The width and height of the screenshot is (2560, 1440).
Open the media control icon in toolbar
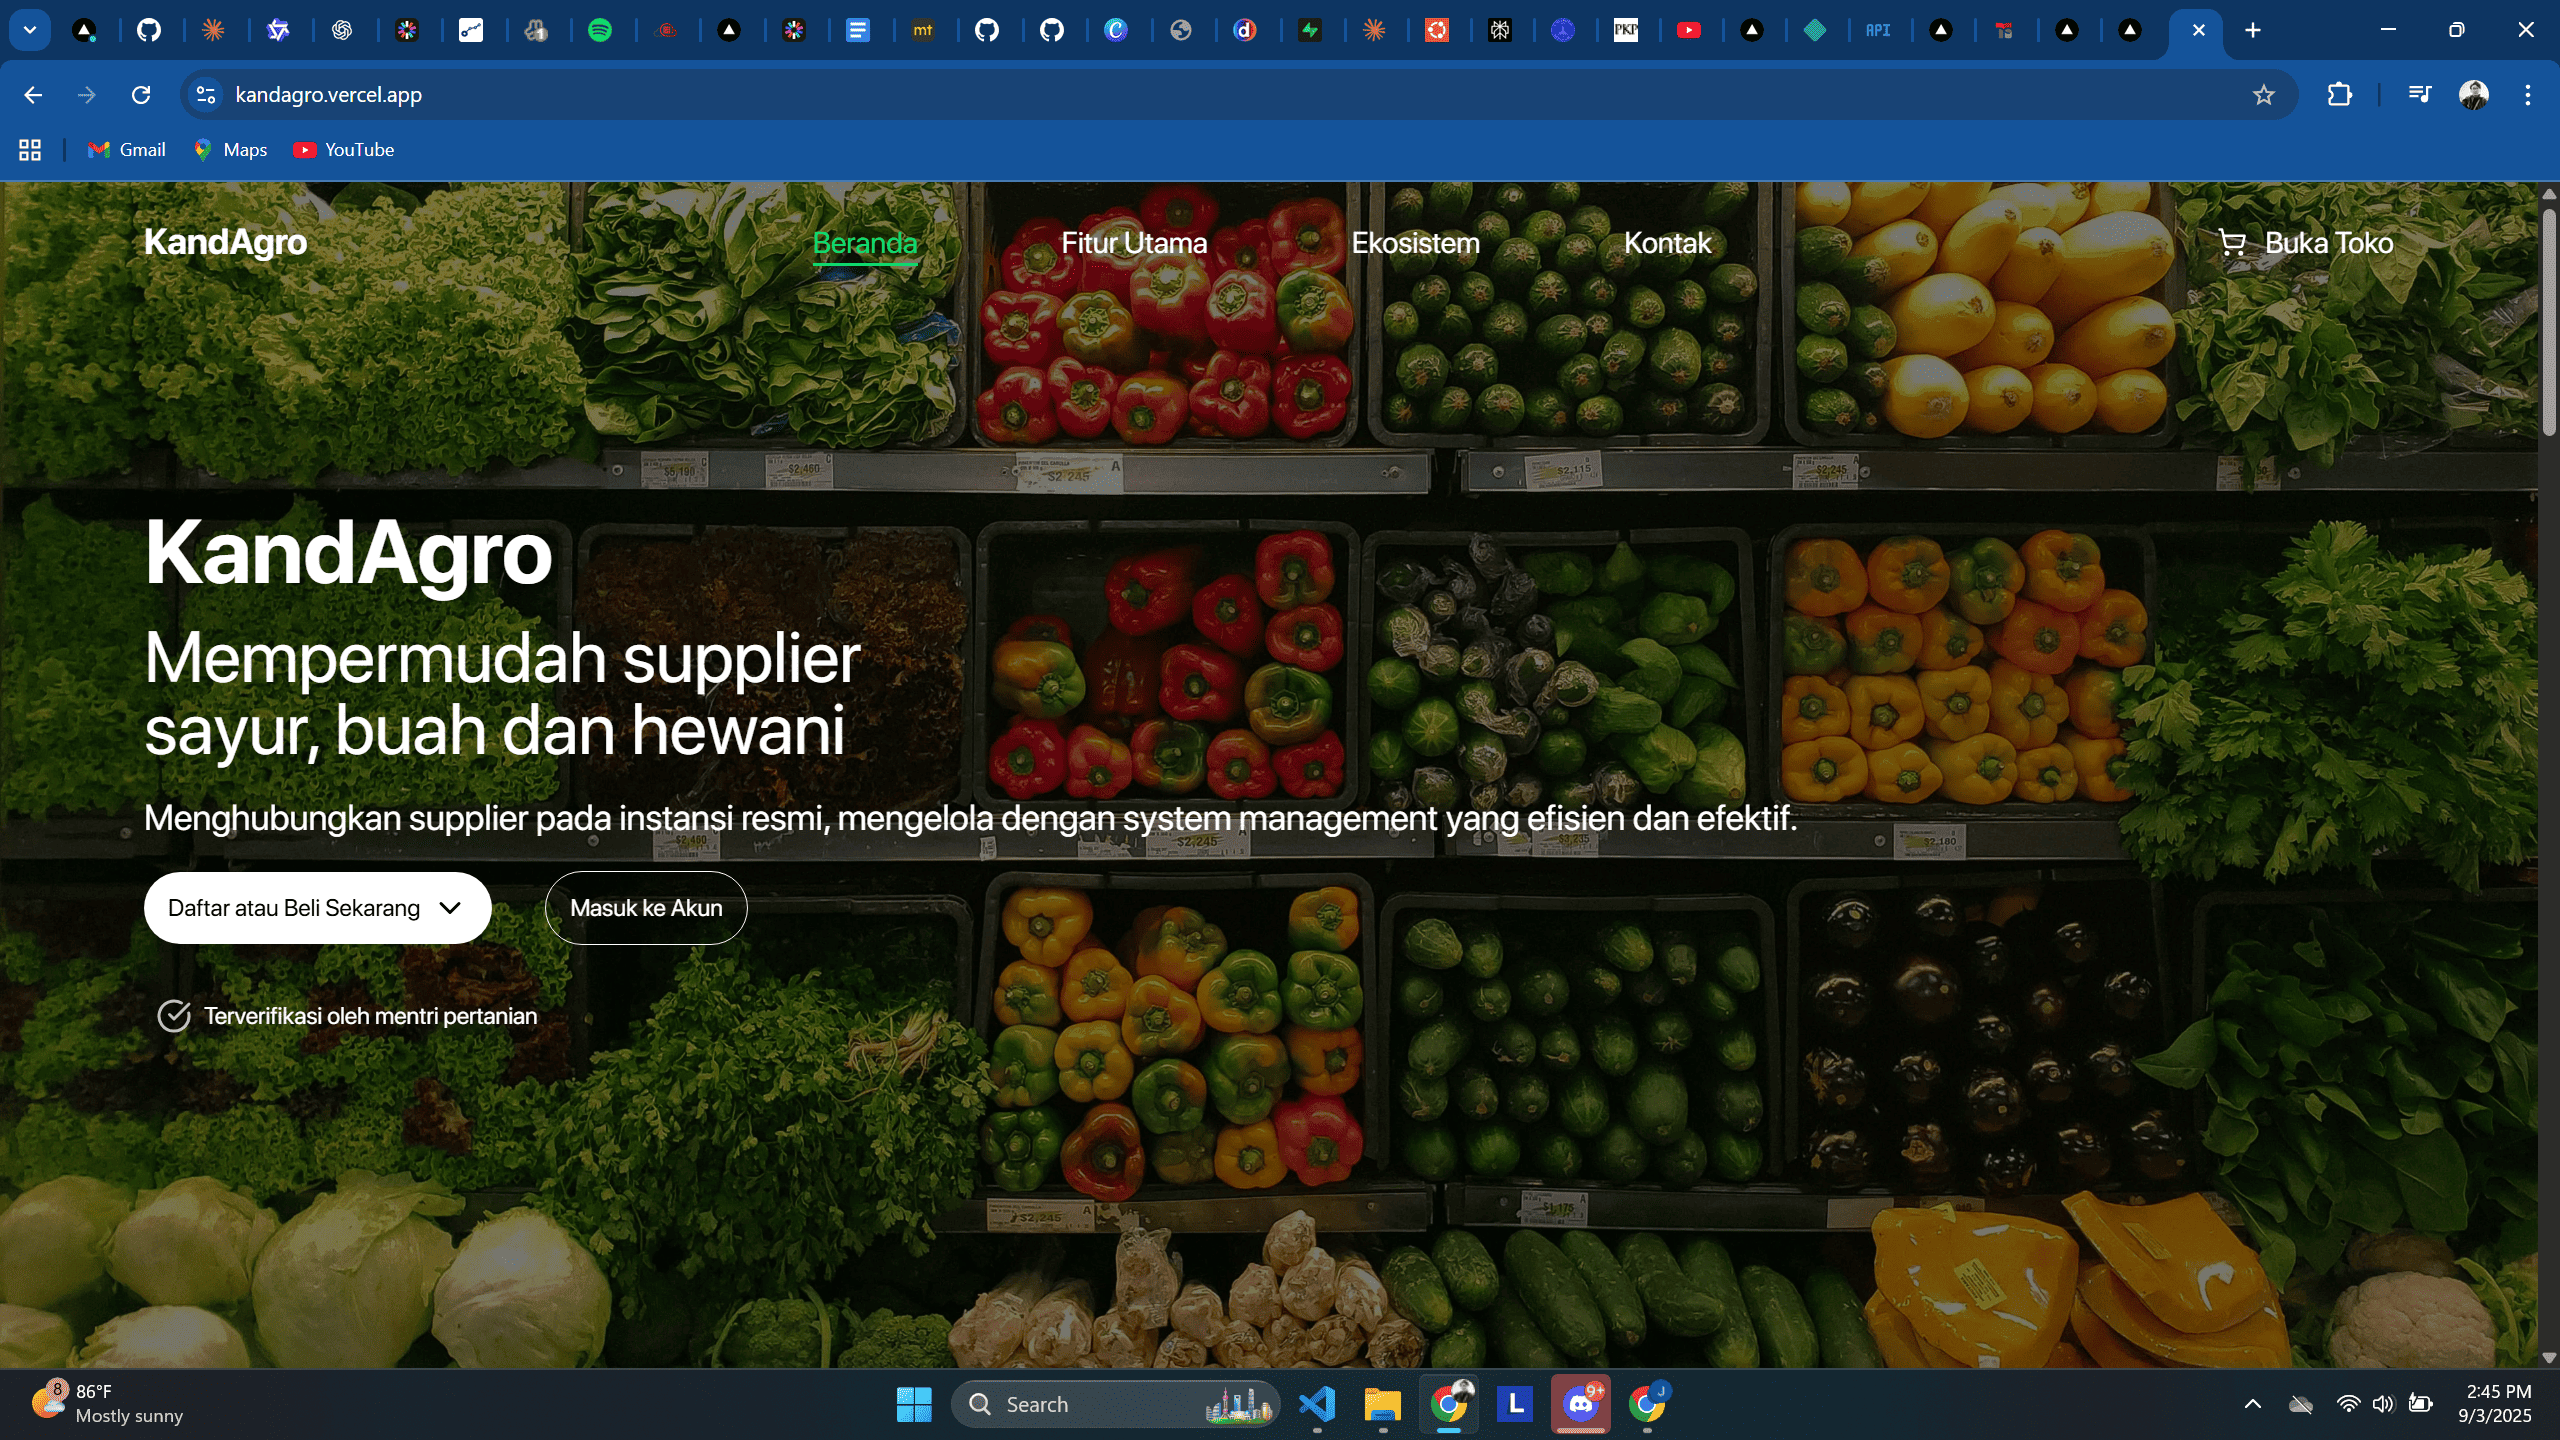coord(2419,95)
